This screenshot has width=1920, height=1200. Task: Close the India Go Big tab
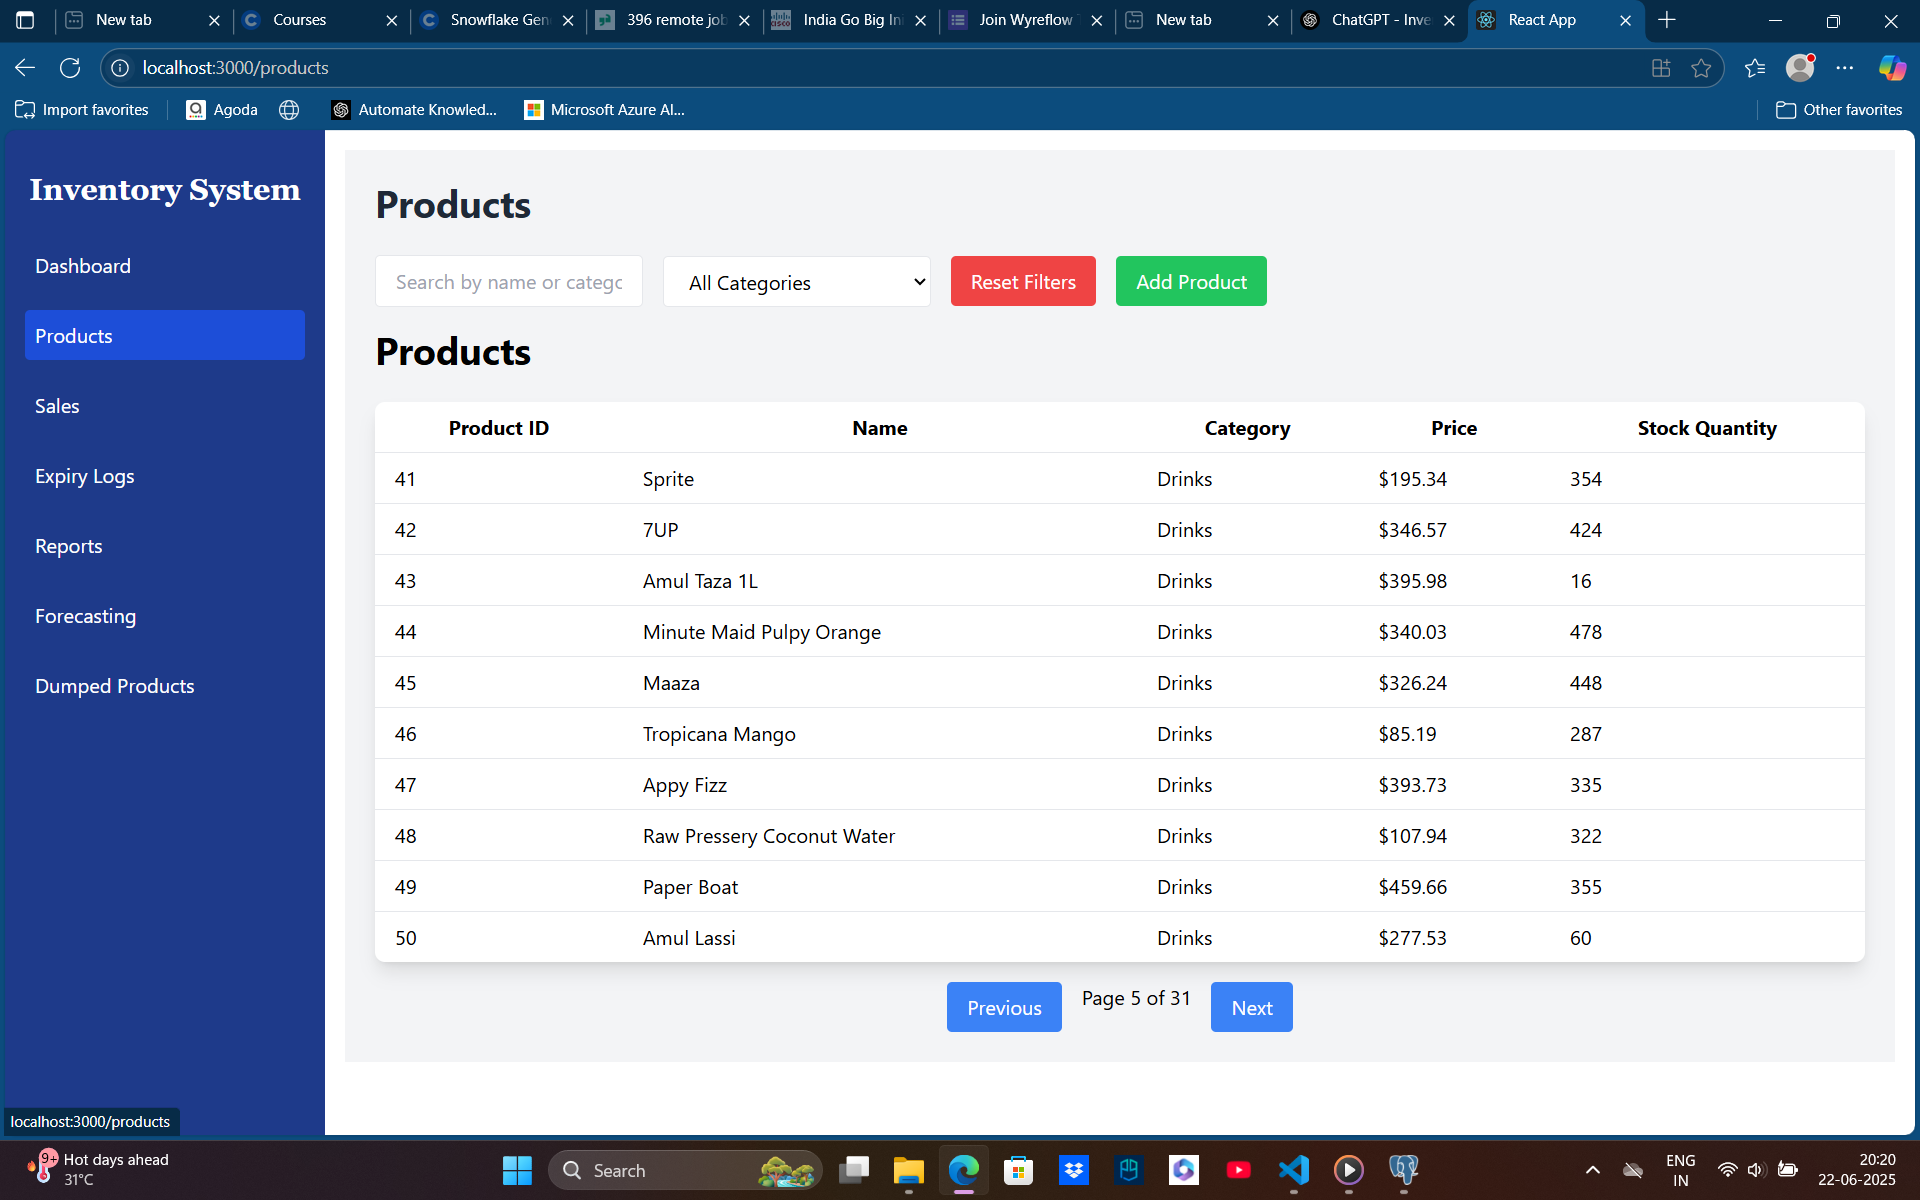920,20
